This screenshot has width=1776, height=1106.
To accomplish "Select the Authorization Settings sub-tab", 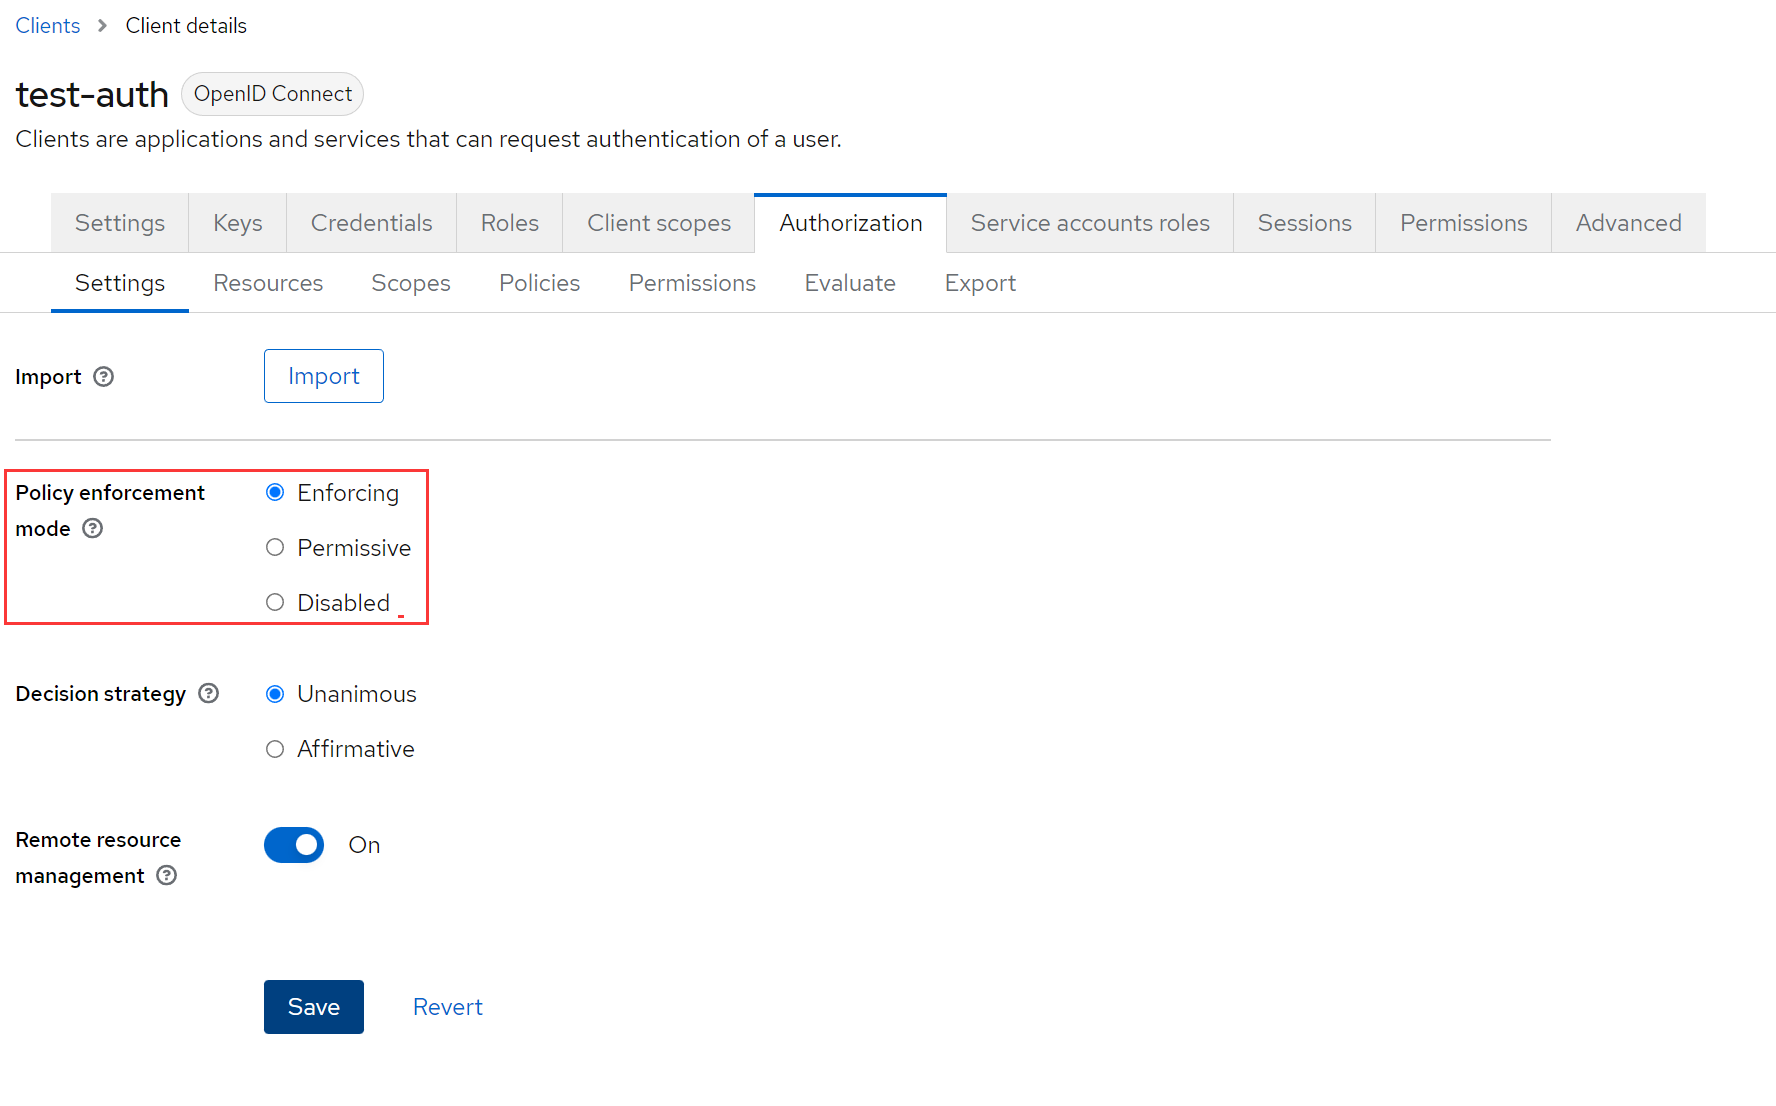I will pos(120,283).
